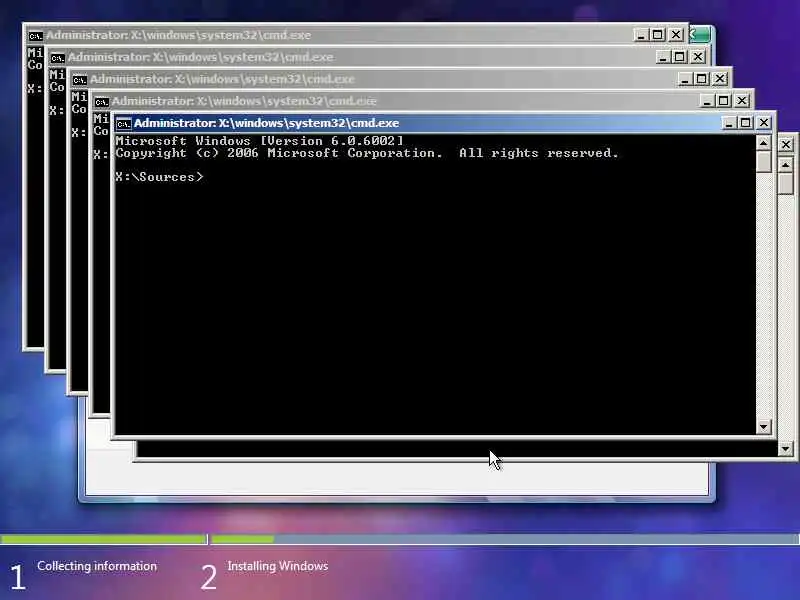Click the Collecting information progress bar
This screenshot has width=800, height=600.
pos(104,539)
